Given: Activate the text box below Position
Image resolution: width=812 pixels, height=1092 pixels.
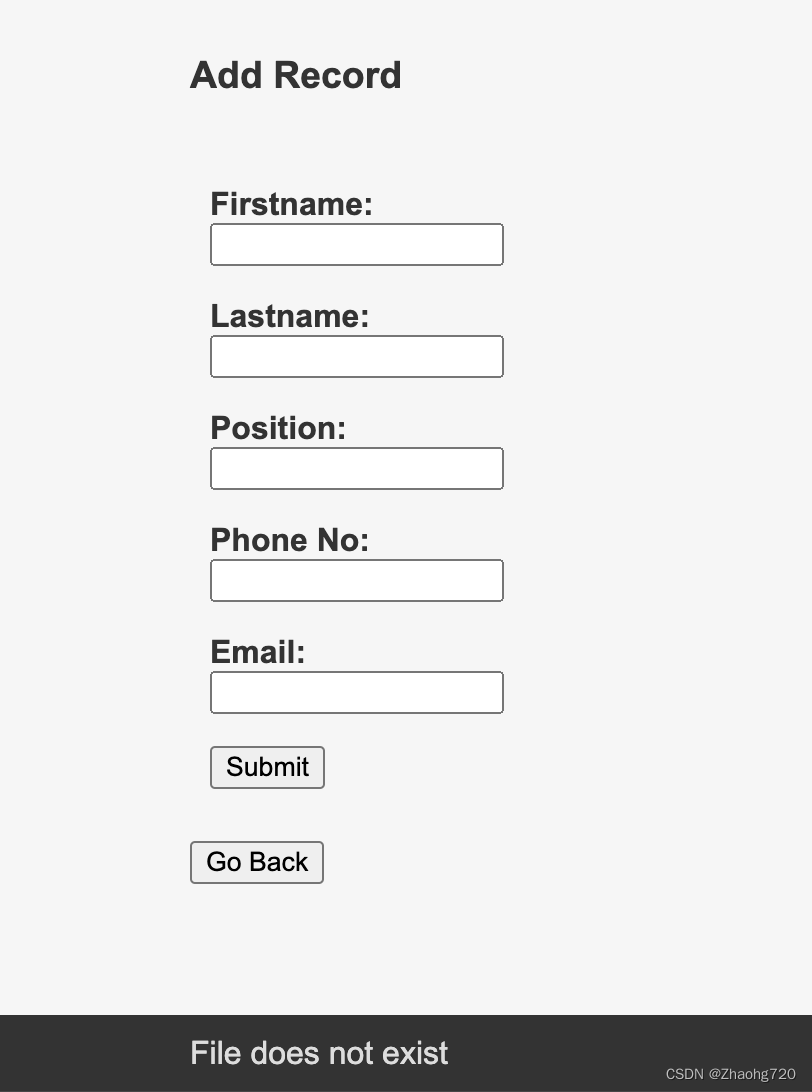Looking at the screenshot, I should (356, 469).
